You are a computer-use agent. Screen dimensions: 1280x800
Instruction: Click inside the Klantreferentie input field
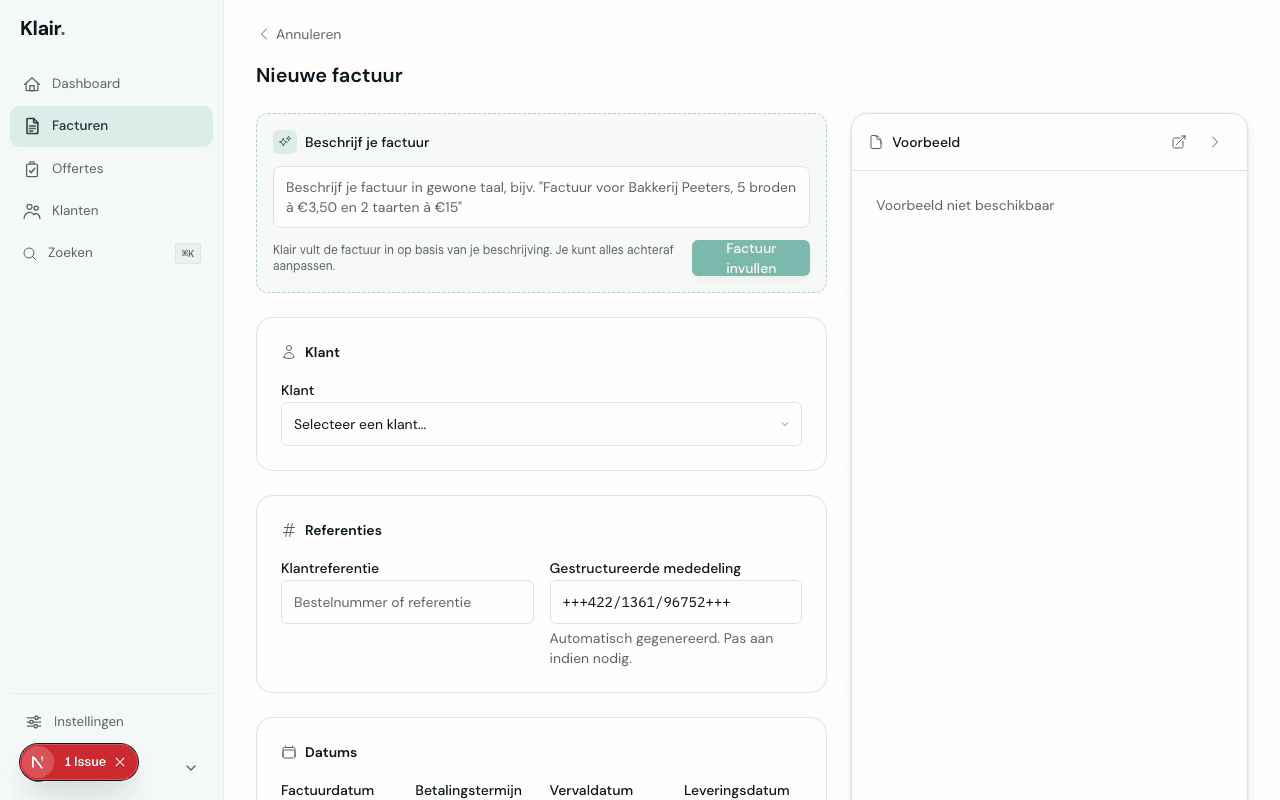pyautogui.click(x=407, y=602)
